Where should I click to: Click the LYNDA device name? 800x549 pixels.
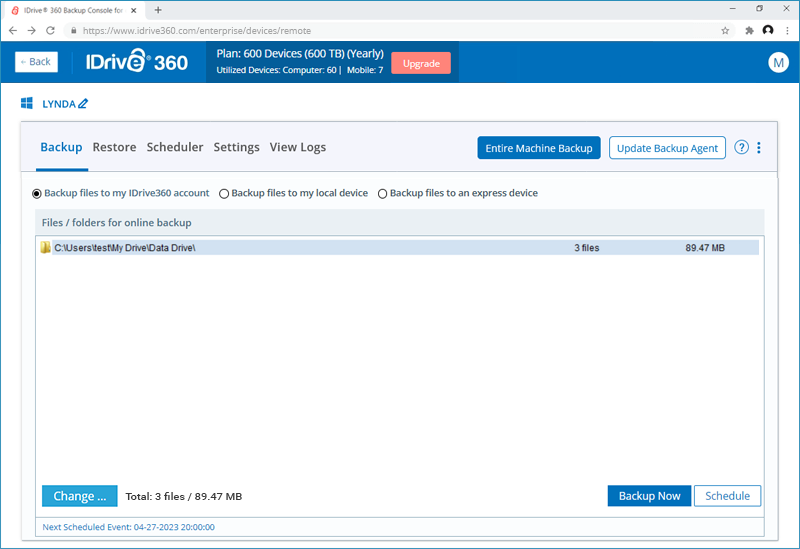[x=59, y=104]
